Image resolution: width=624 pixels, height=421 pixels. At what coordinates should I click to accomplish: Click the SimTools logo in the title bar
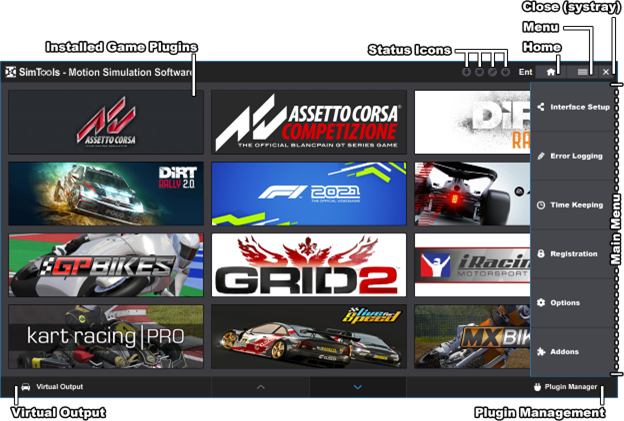point(10,72)
